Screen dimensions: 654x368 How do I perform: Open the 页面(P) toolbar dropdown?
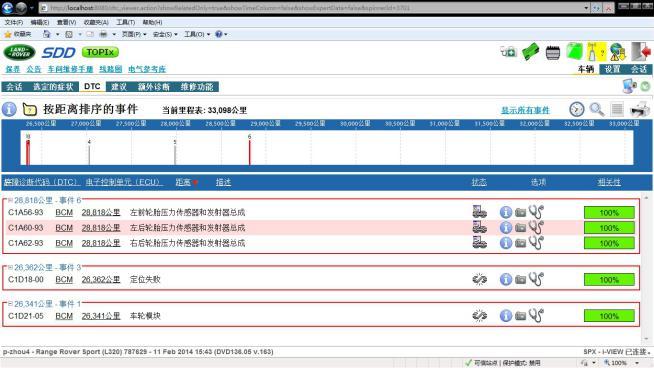point(134,34)
